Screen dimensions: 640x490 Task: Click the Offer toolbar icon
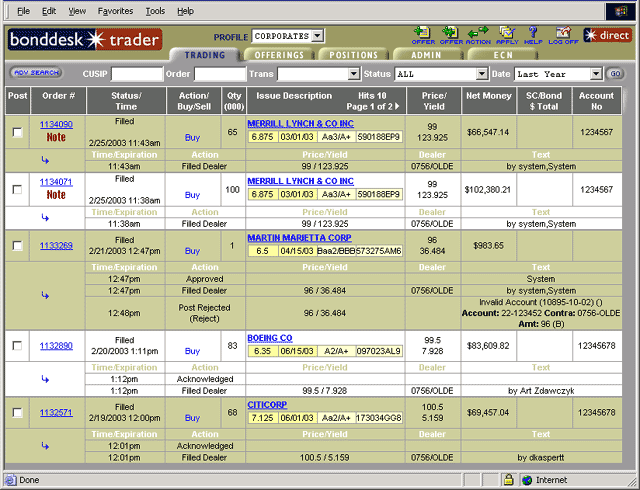pyautogui.click(x=423, y=35)
